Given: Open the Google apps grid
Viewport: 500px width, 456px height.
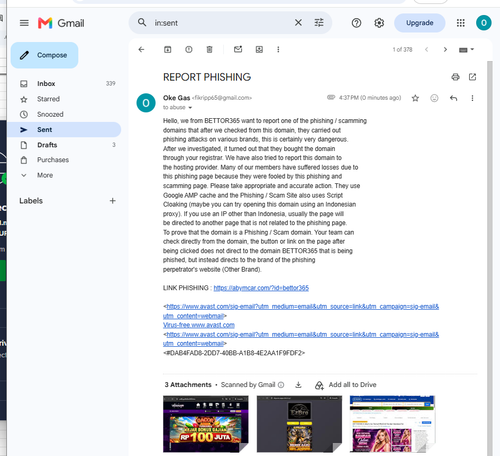Looking at the screenshot, I should click(x=461, y=23).
